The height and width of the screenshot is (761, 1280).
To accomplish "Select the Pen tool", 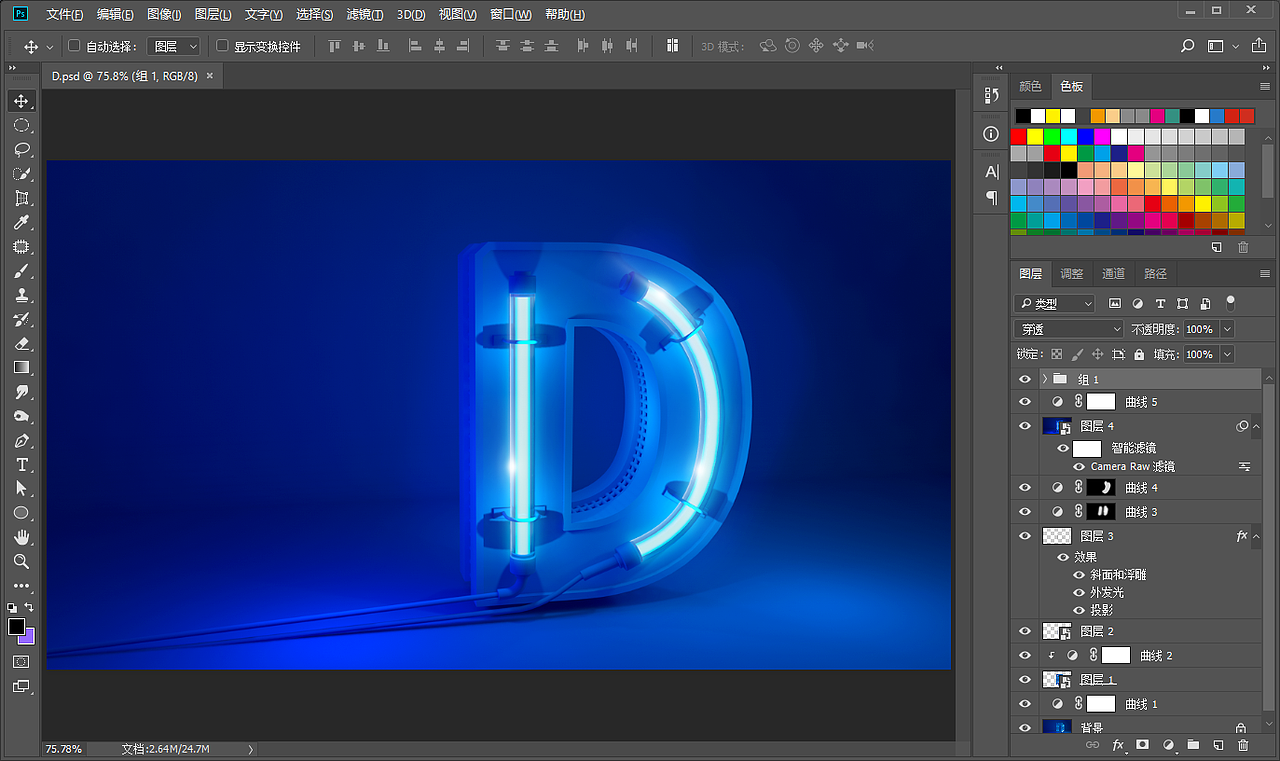I will click(22, 440).
